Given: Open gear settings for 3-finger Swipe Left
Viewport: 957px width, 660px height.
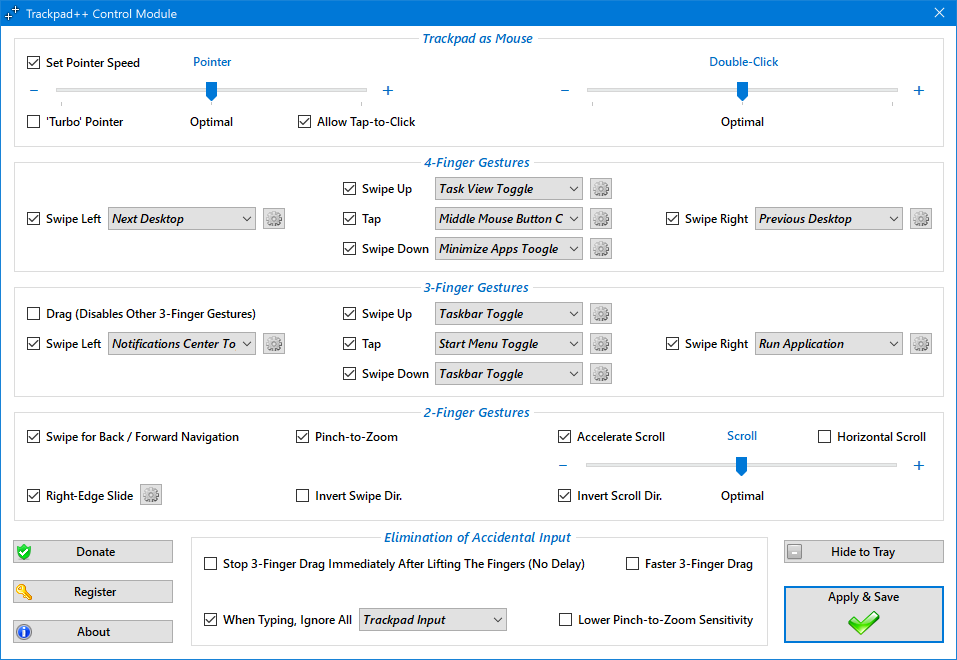Looking at the screenshot, I should [x=274, y=344].
